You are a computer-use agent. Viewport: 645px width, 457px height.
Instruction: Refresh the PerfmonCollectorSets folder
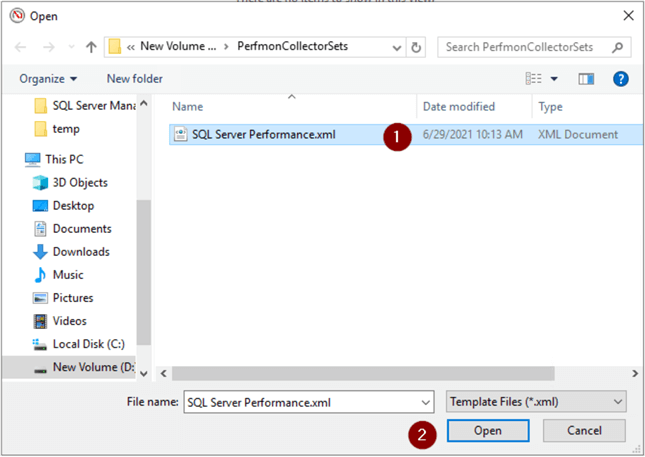point(416,48)
